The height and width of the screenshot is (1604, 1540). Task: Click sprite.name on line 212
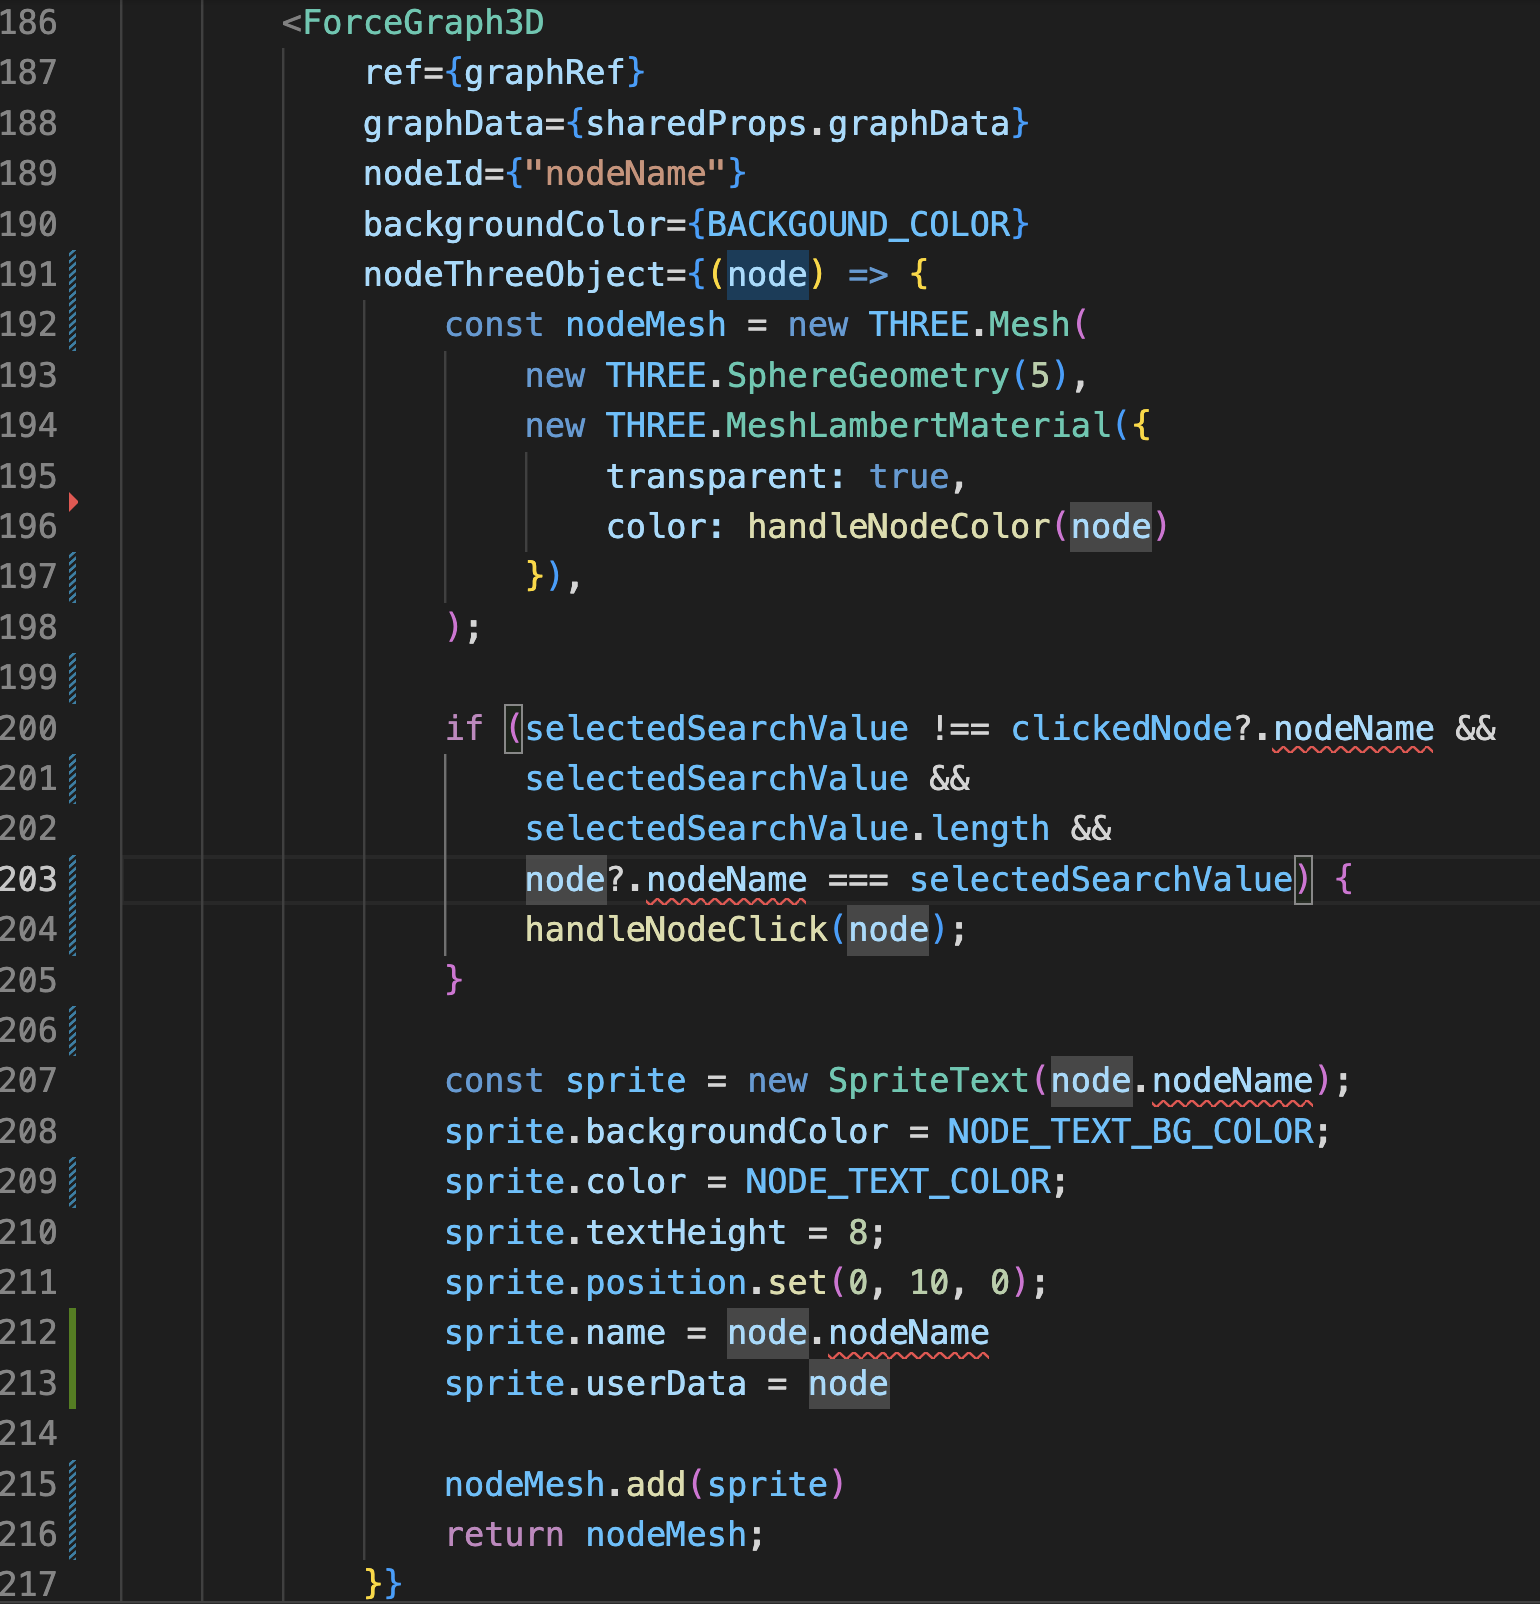tap(555, 1332)
